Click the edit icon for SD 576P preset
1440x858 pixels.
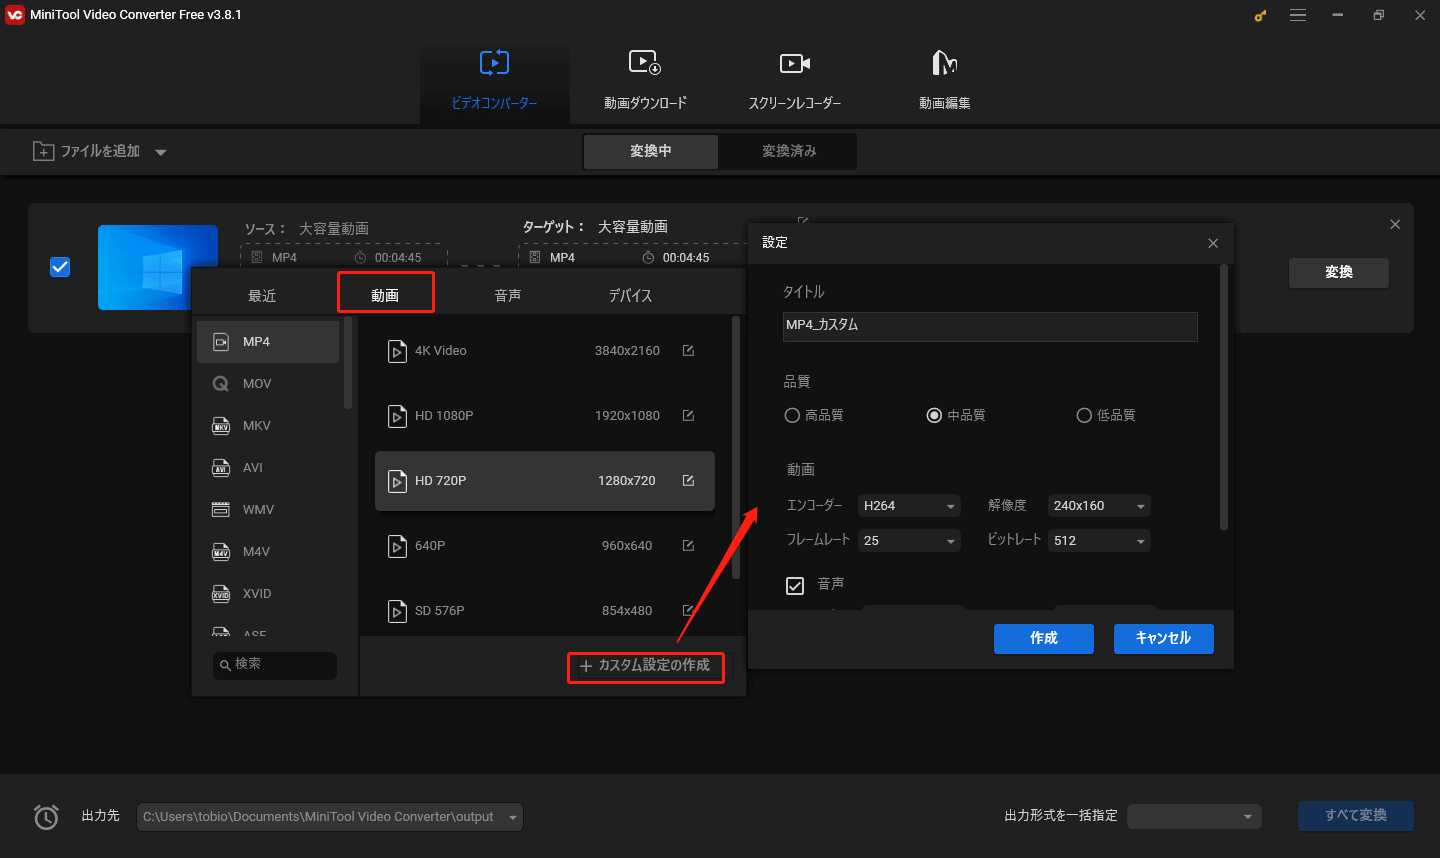(x=688, y=610)
